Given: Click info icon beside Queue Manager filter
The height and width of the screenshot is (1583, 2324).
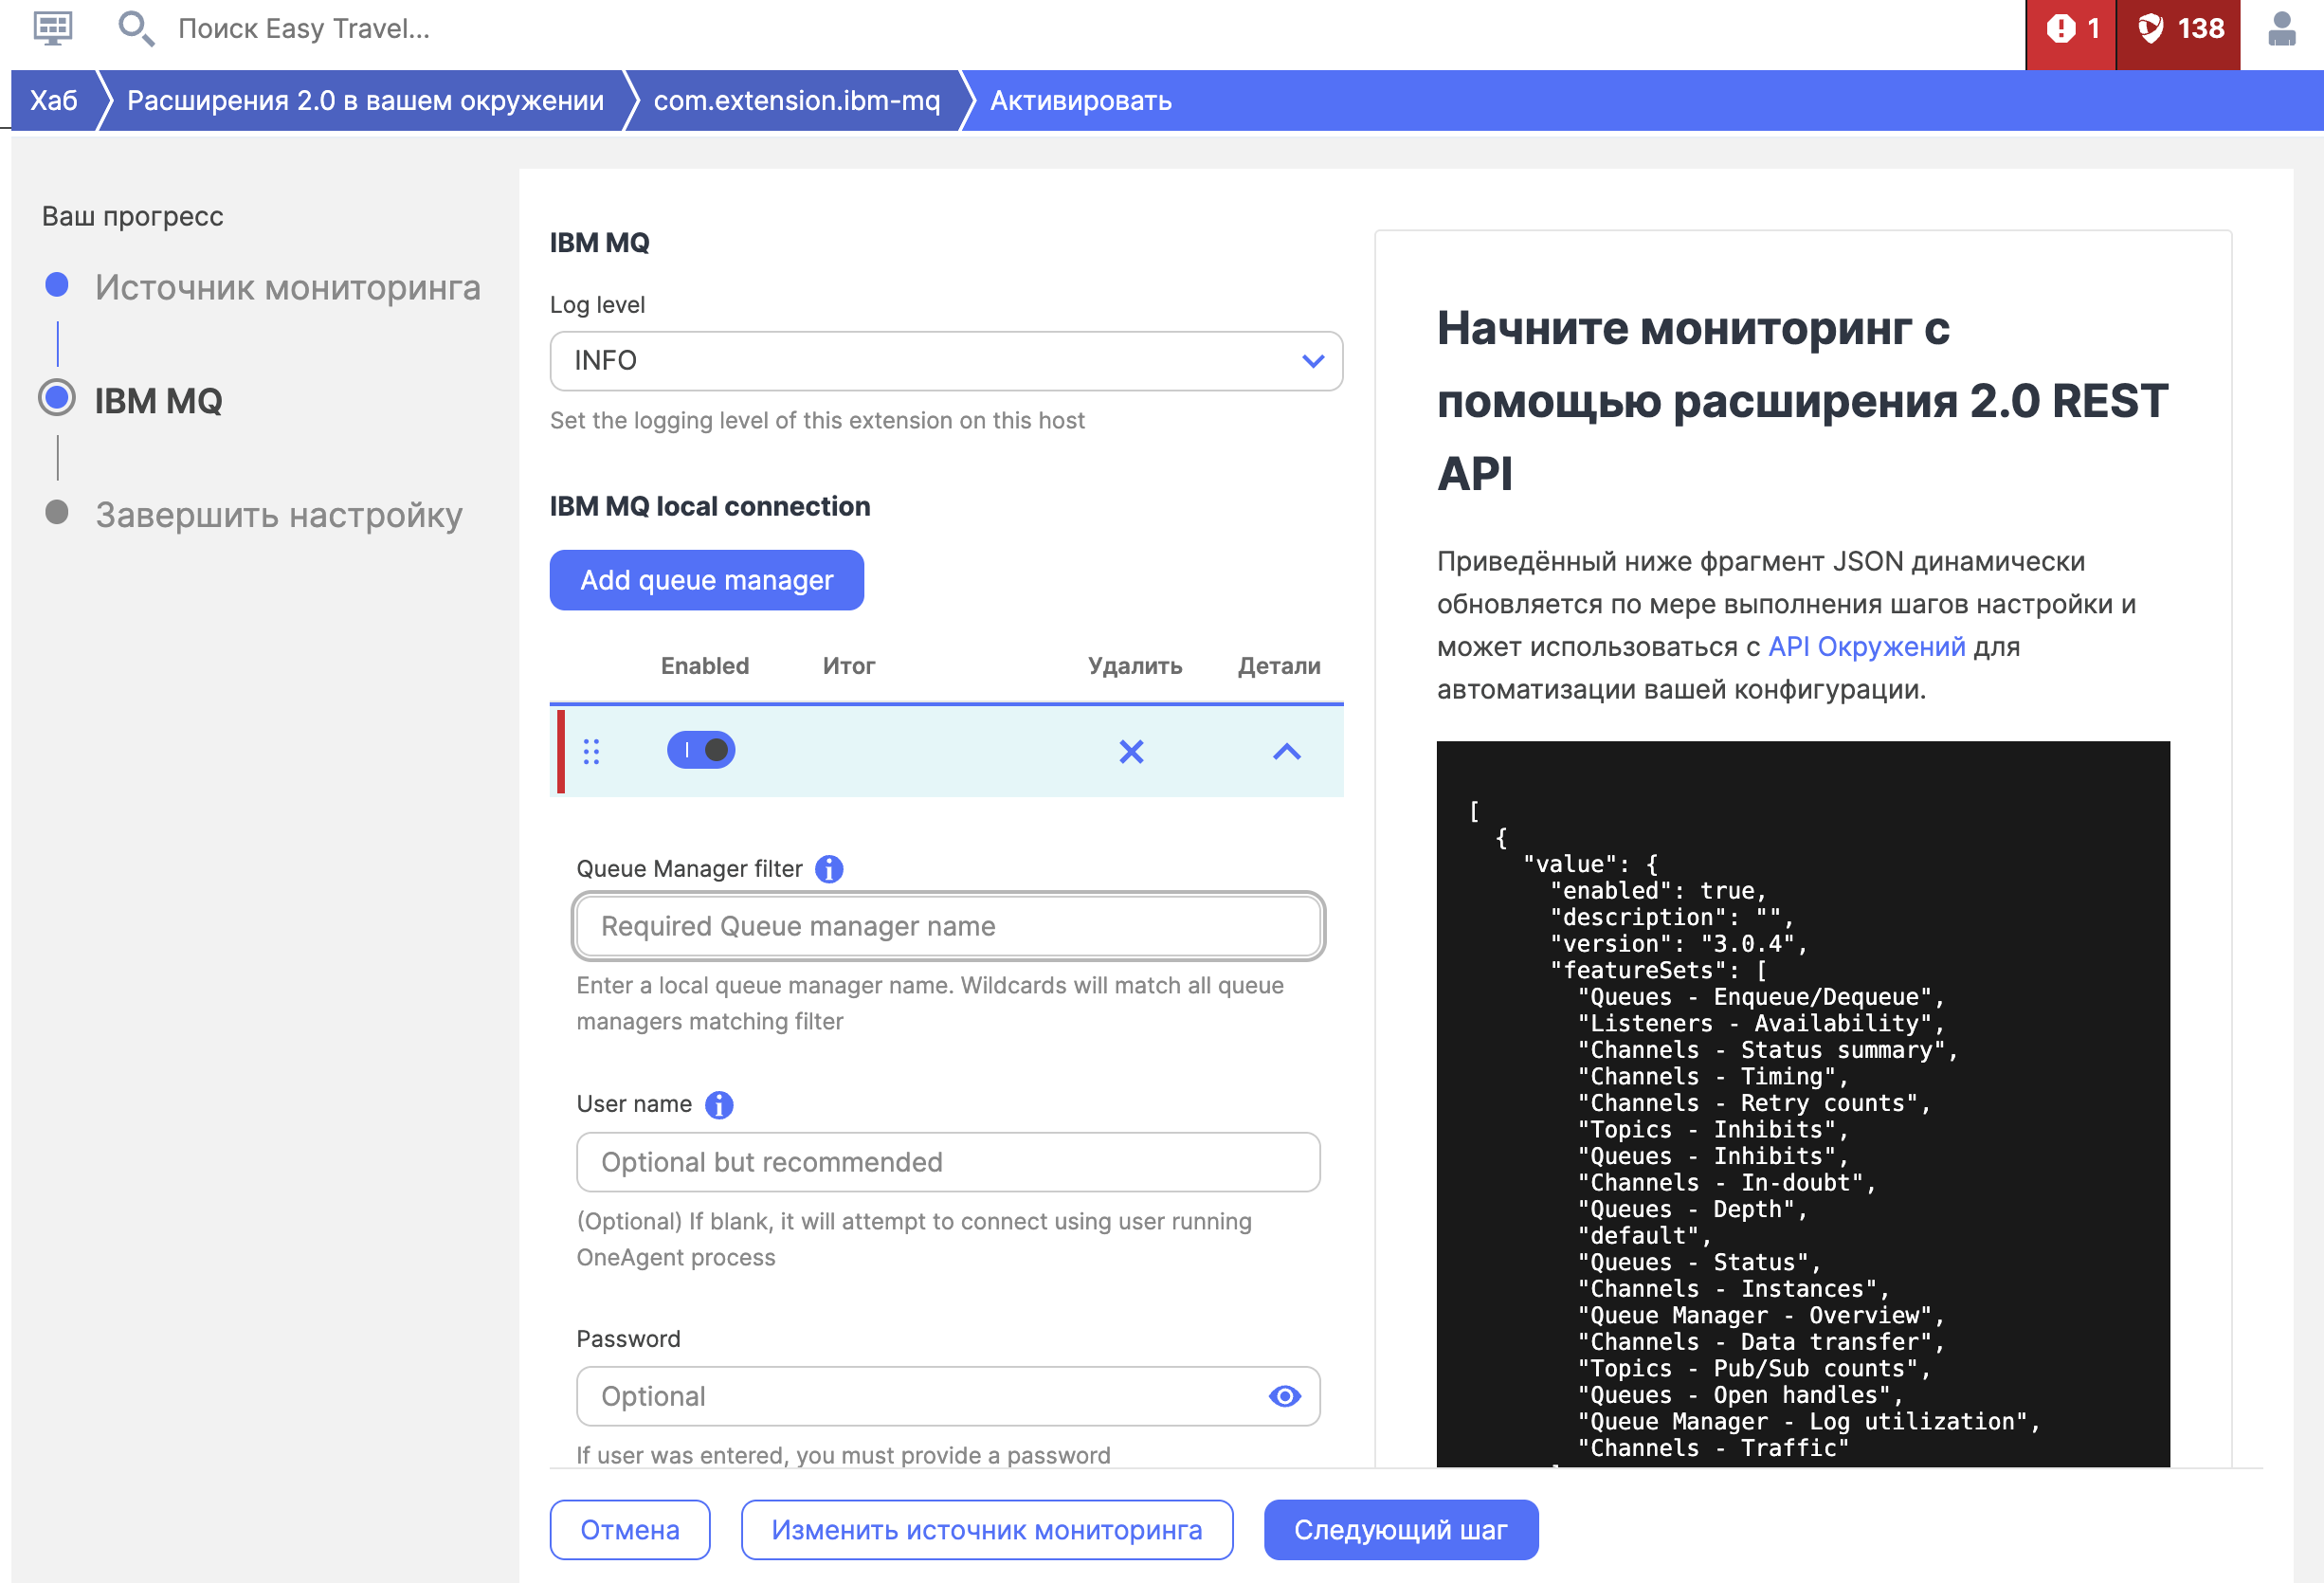Looking at the screenshot, I should point(829,869).
